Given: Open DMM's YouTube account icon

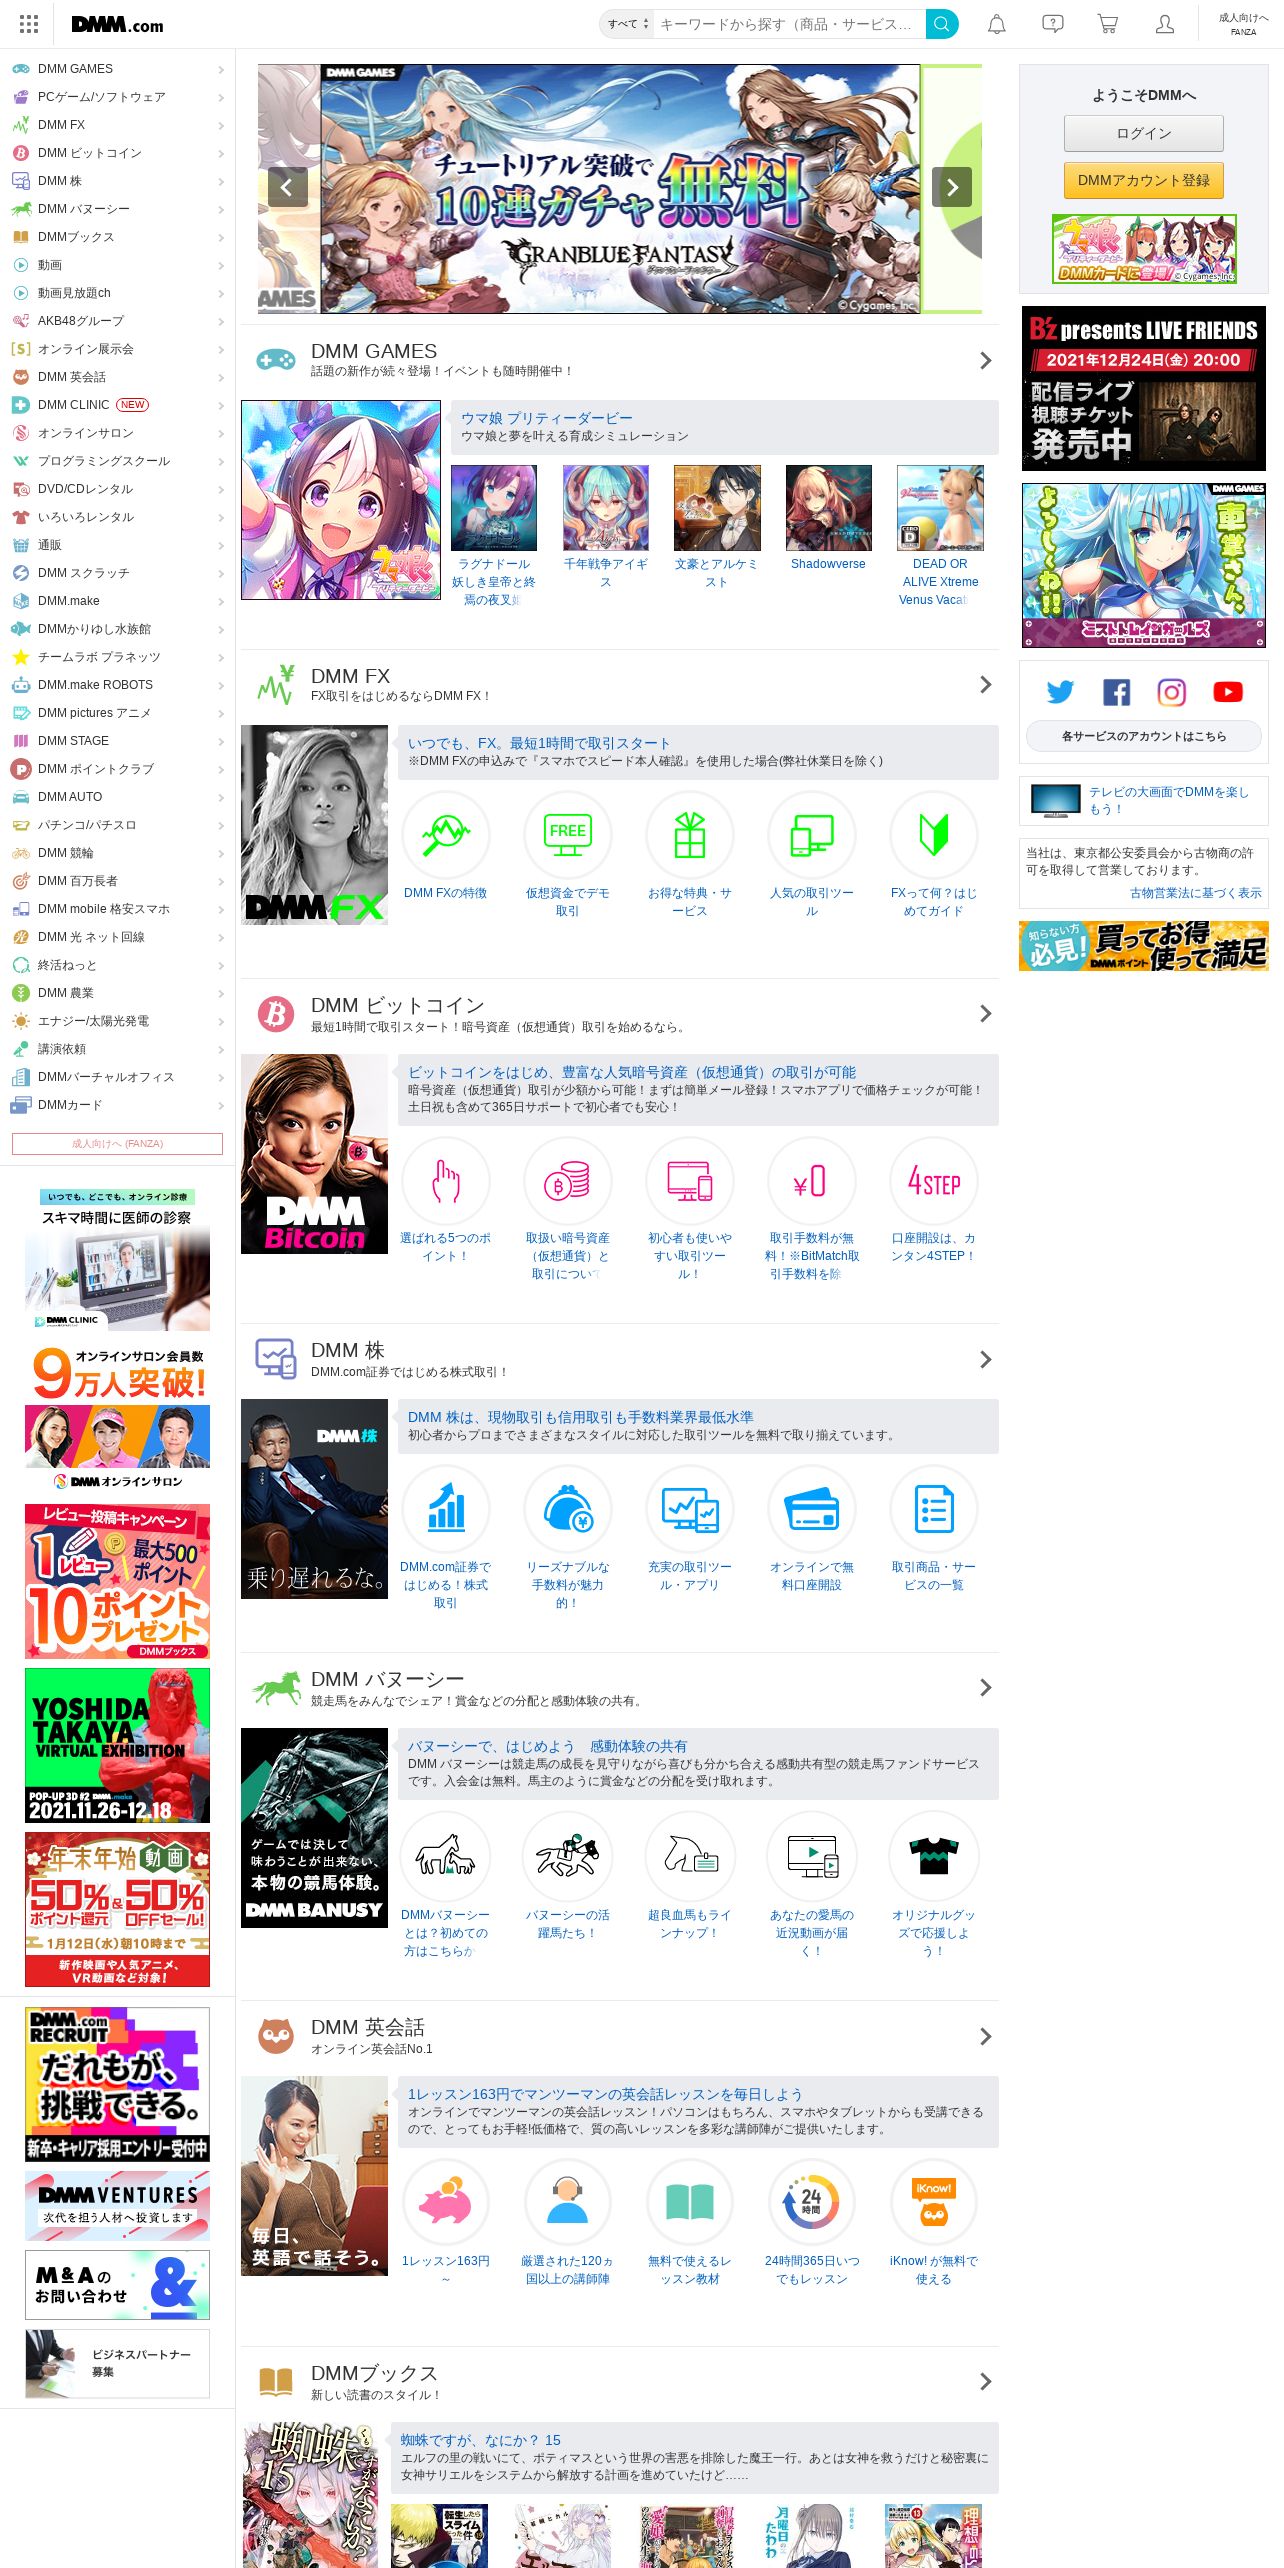Looking at the screenshot, I should [1228, 692].
